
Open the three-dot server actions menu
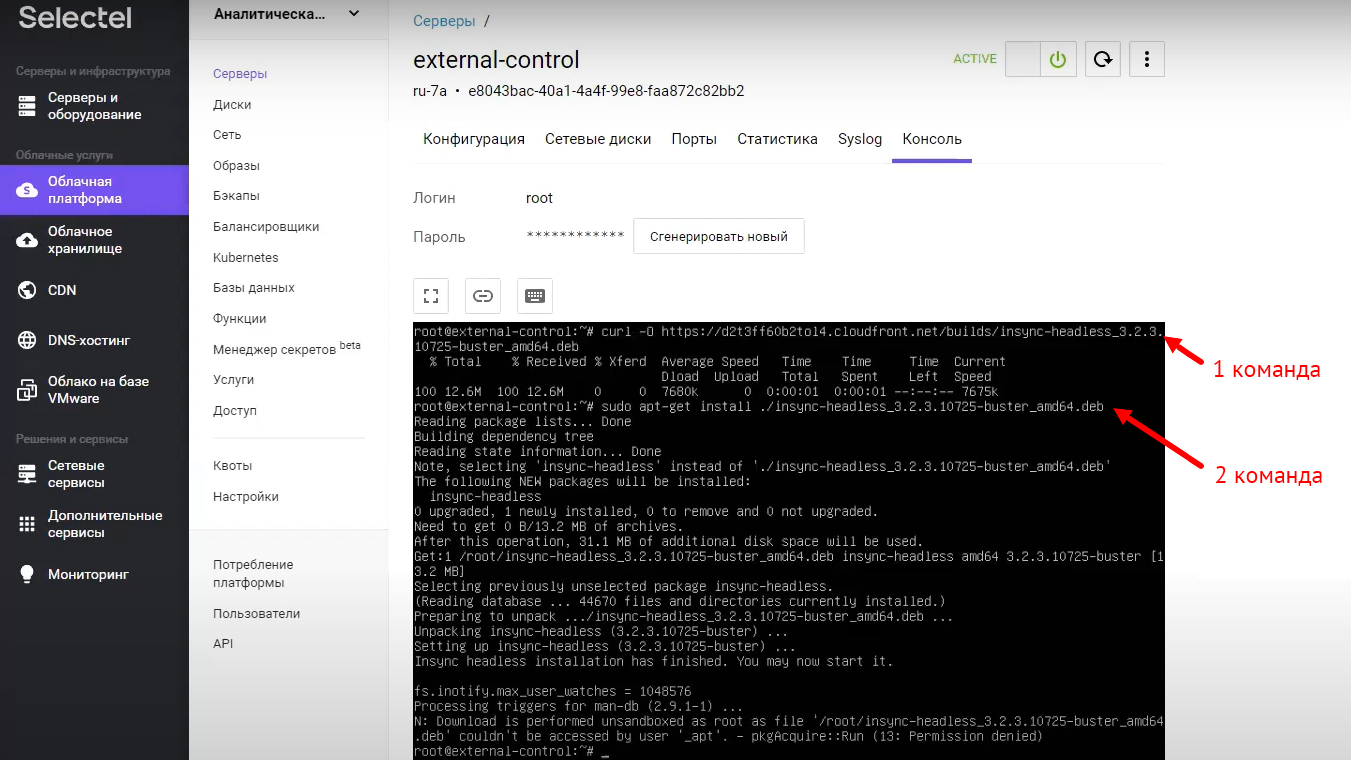click(x=1147, y=59)
